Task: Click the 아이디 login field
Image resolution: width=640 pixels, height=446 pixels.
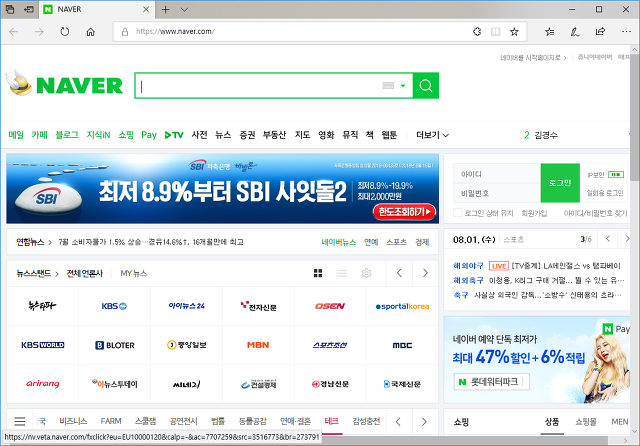Action: pyautogui.click(x=497, y=174)
